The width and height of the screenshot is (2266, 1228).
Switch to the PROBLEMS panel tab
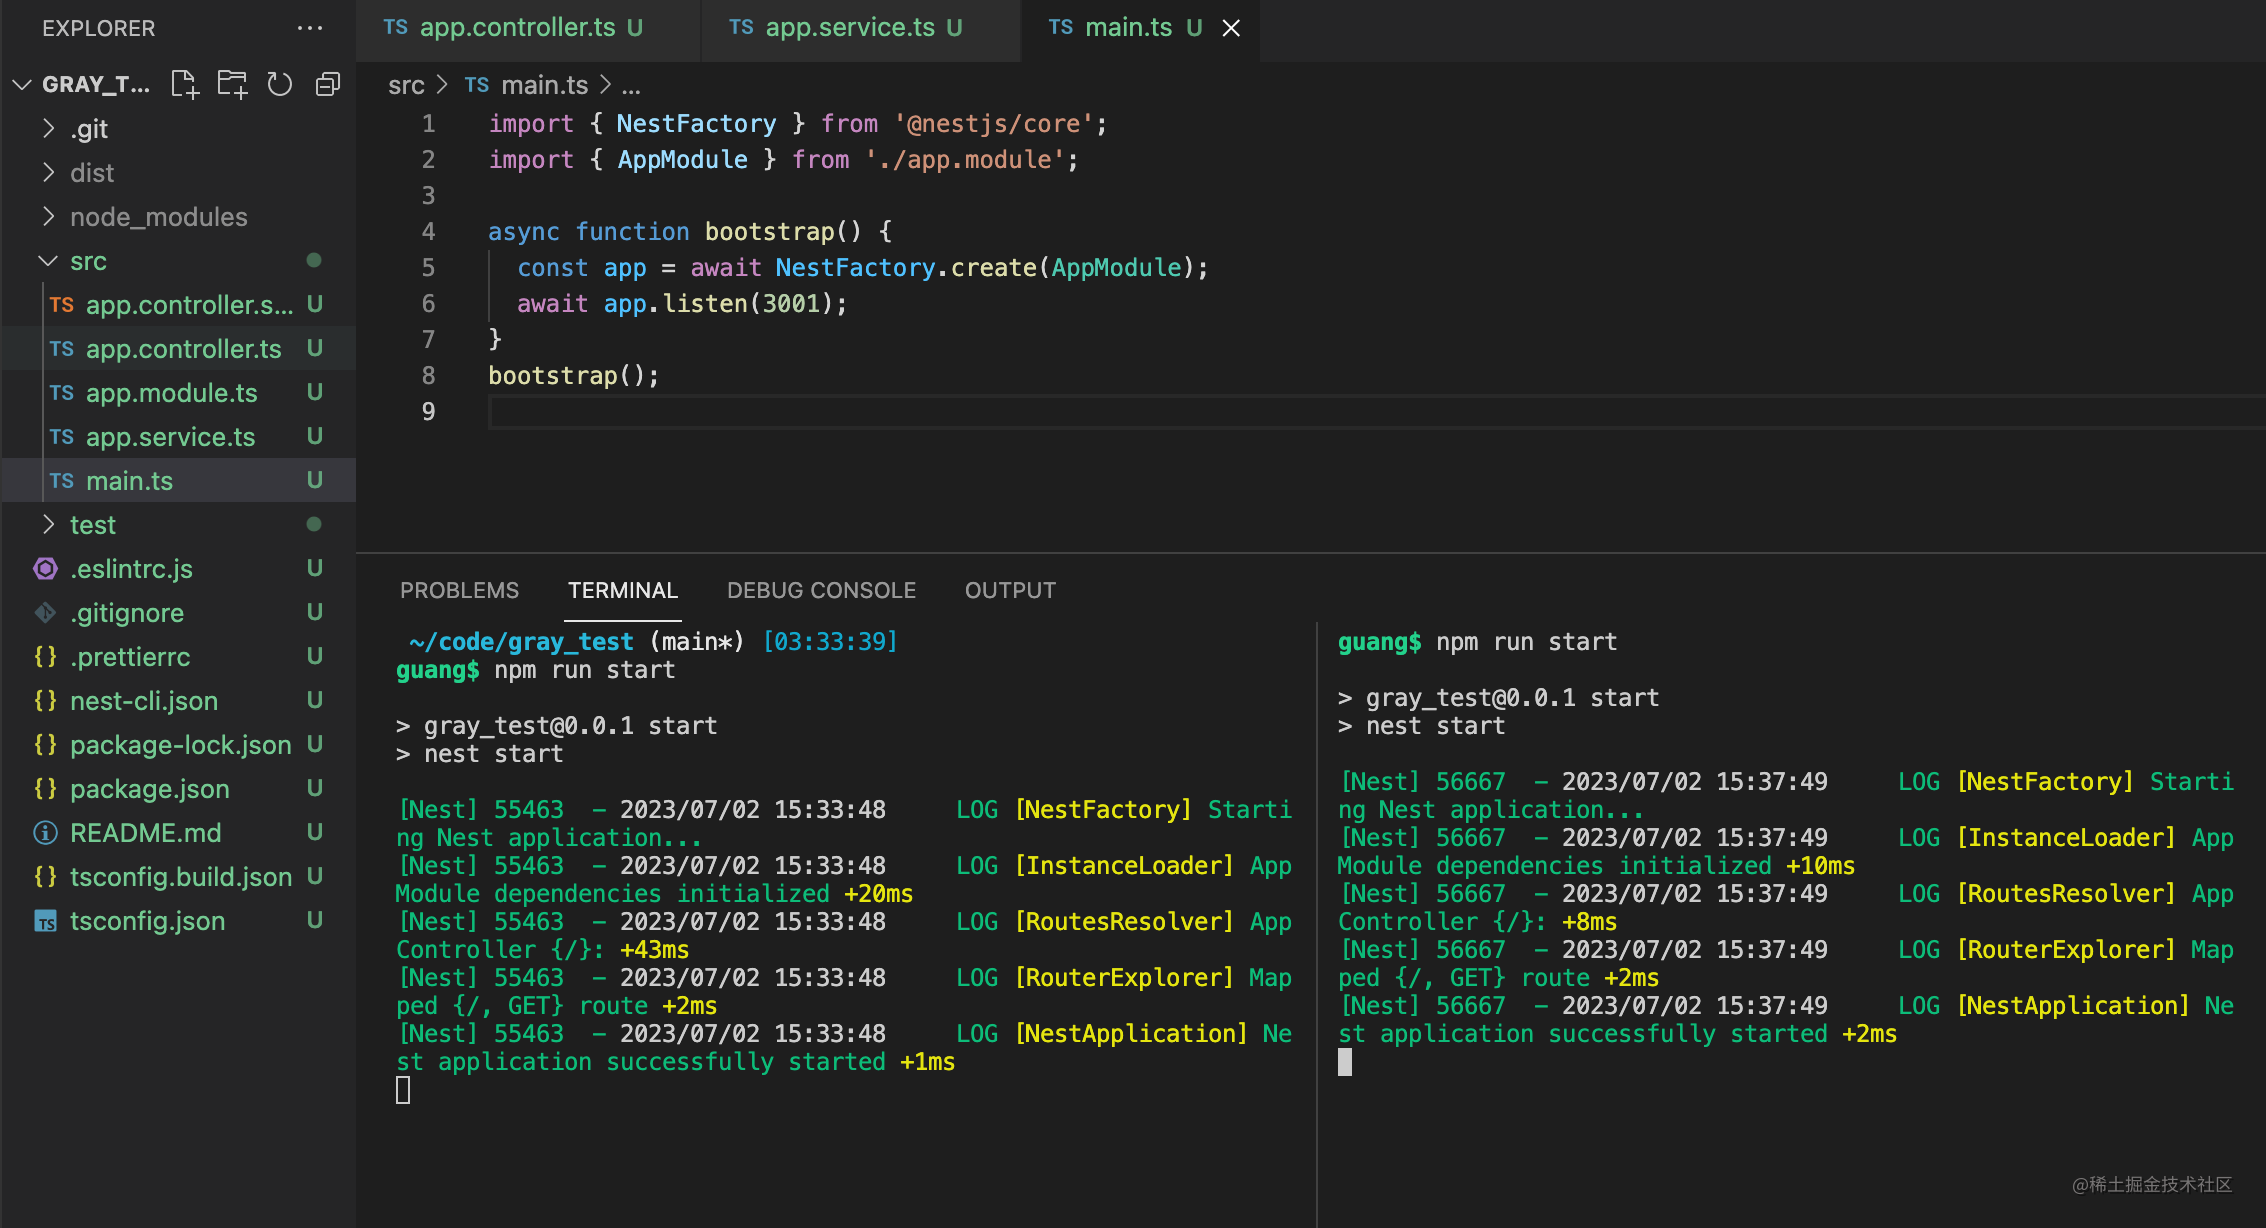click(x=459, y=590)
